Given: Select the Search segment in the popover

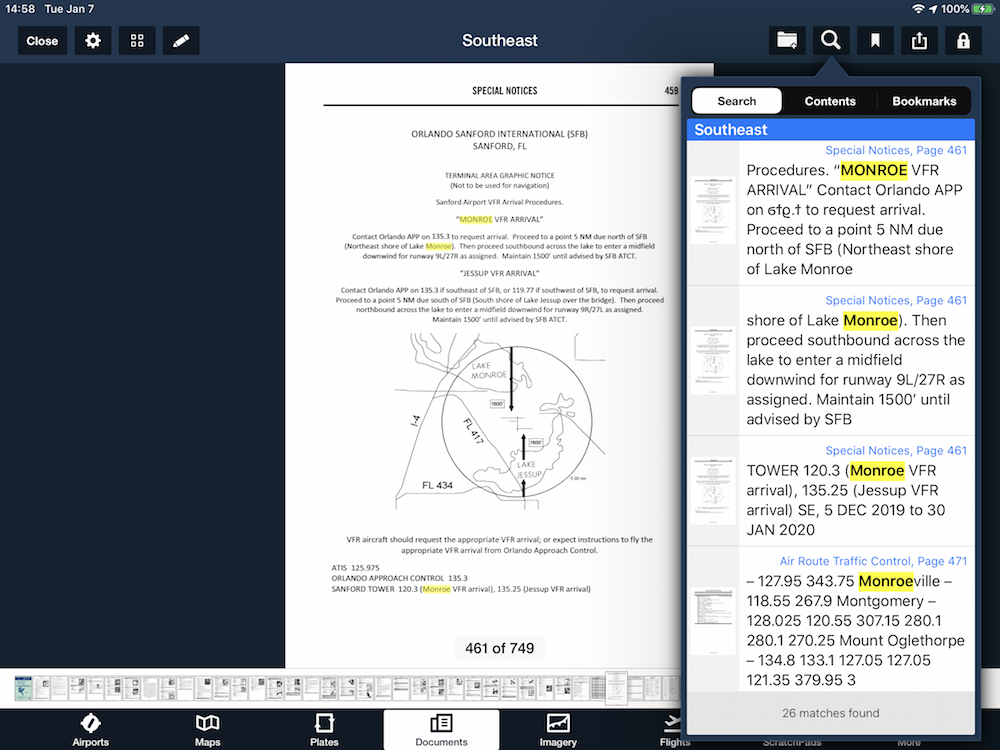Looking at the screenshot, I should pyautogui.click(x=737, y=101).
